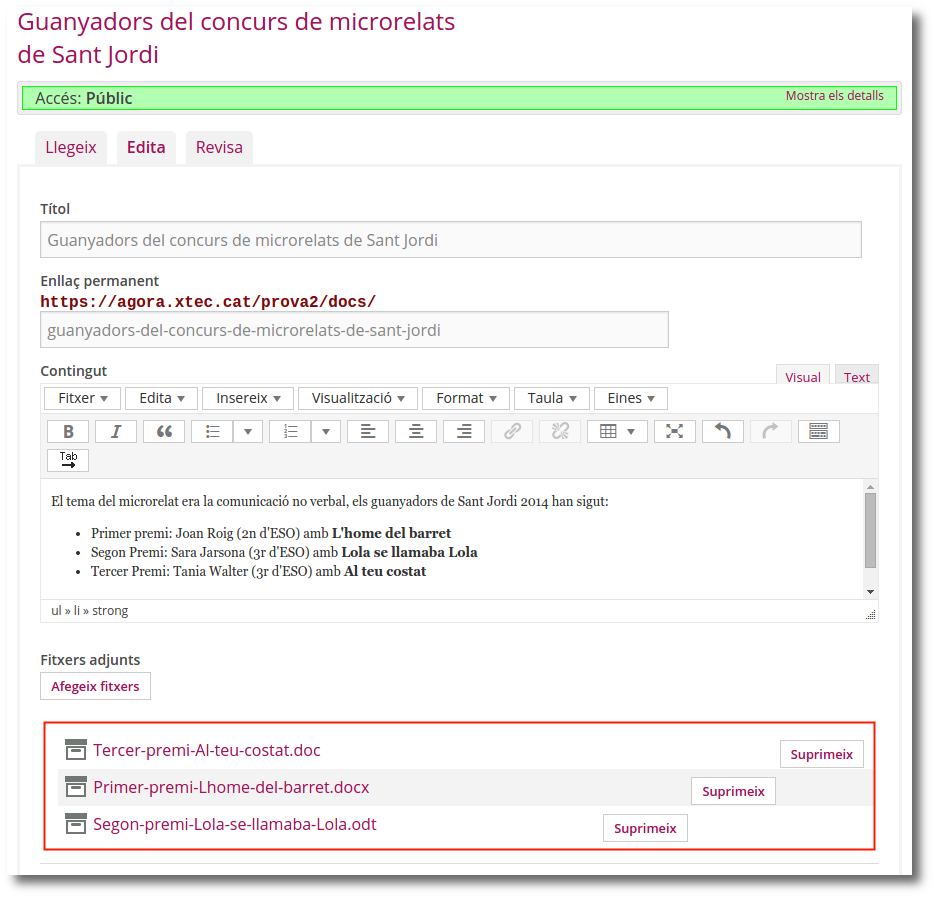Insert a blockquote with the quote icon

click(164, 431)
